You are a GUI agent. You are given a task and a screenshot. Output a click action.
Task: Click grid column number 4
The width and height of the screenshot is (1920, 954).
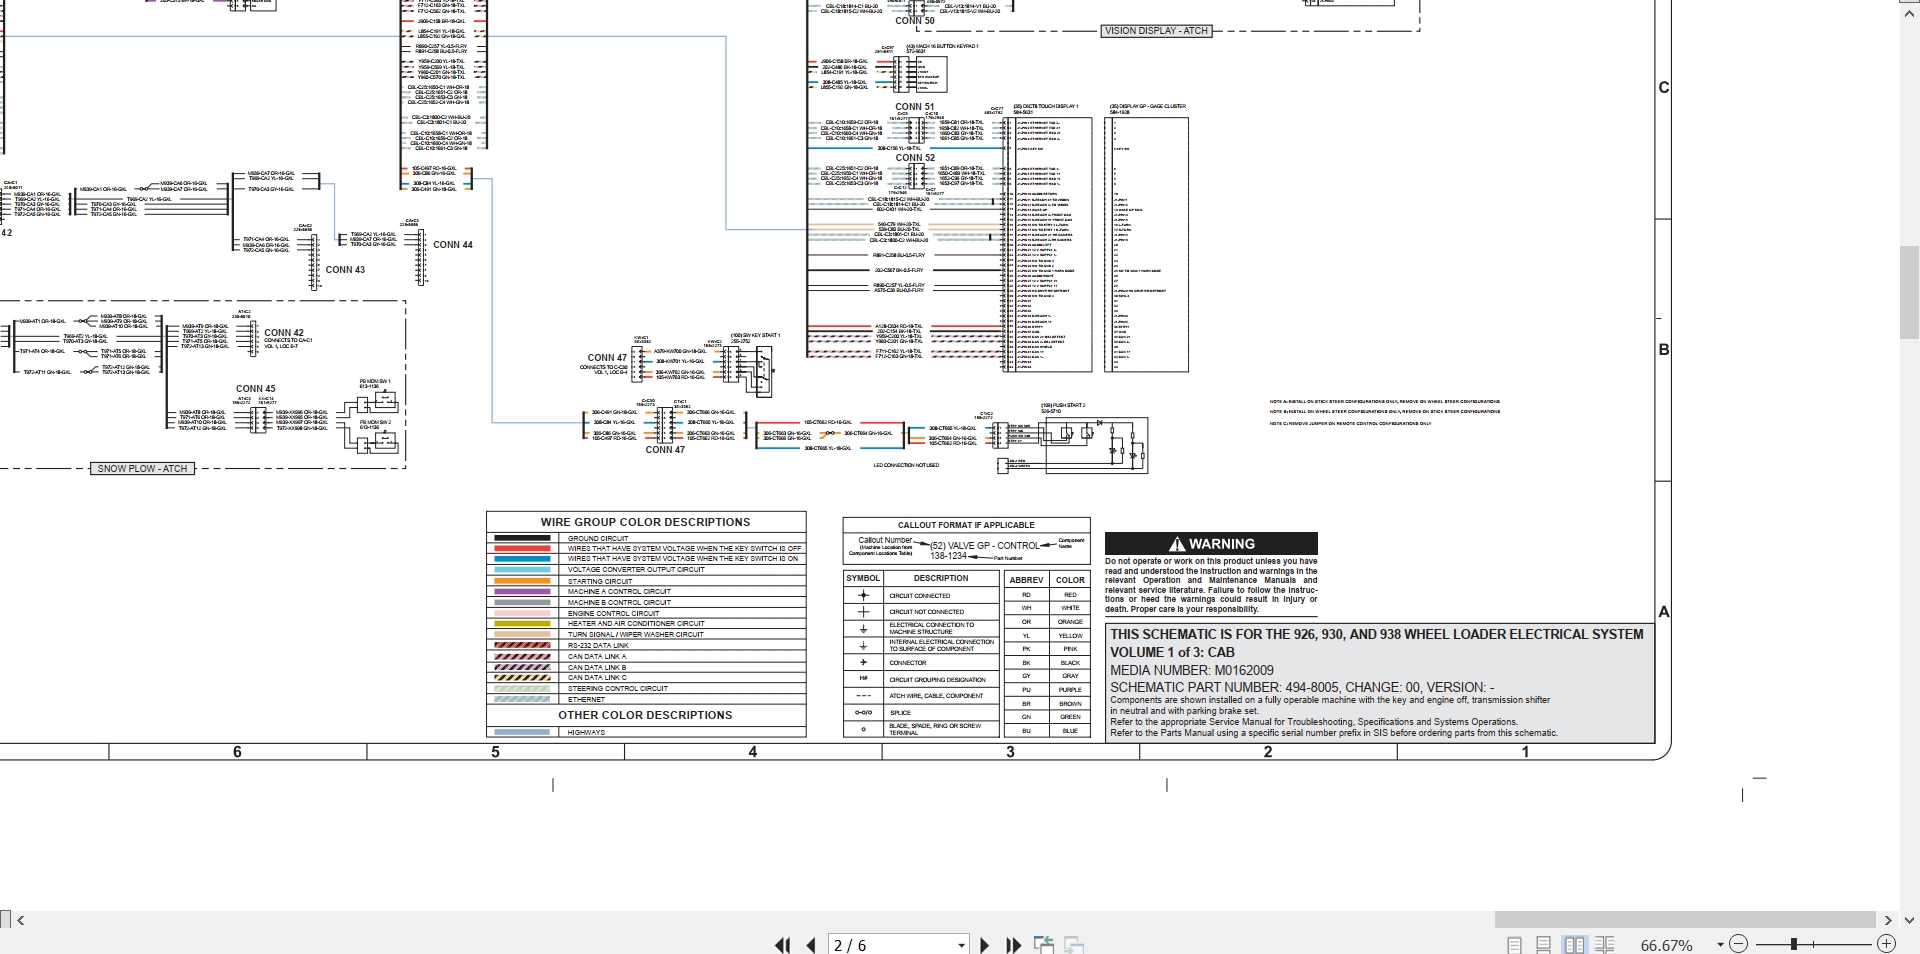[x=753, y=752]
